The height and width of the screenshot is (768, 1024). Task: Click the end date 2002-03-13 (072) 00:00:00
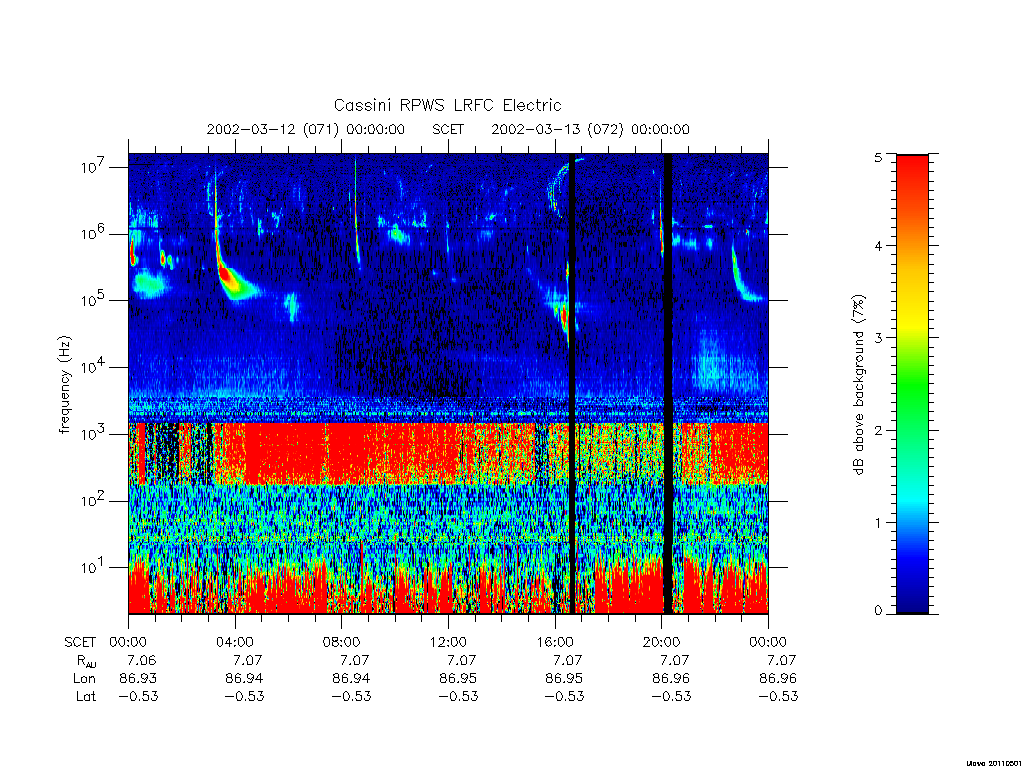[590, 129]
